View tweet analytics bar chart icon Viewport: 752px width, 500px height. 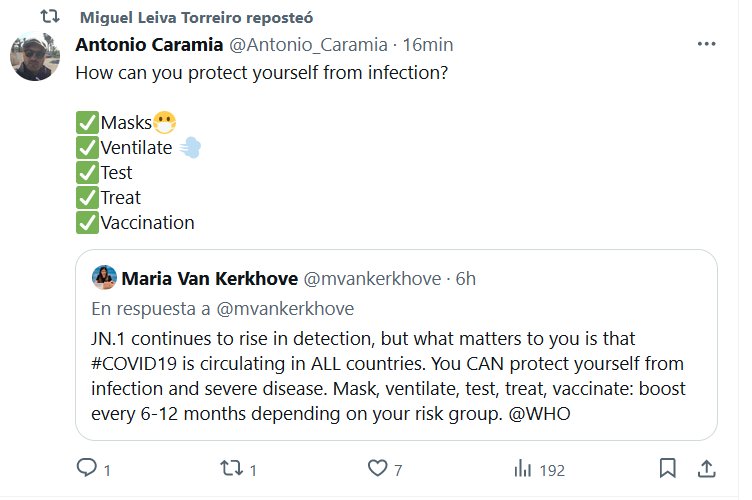[x=522, y=468]
